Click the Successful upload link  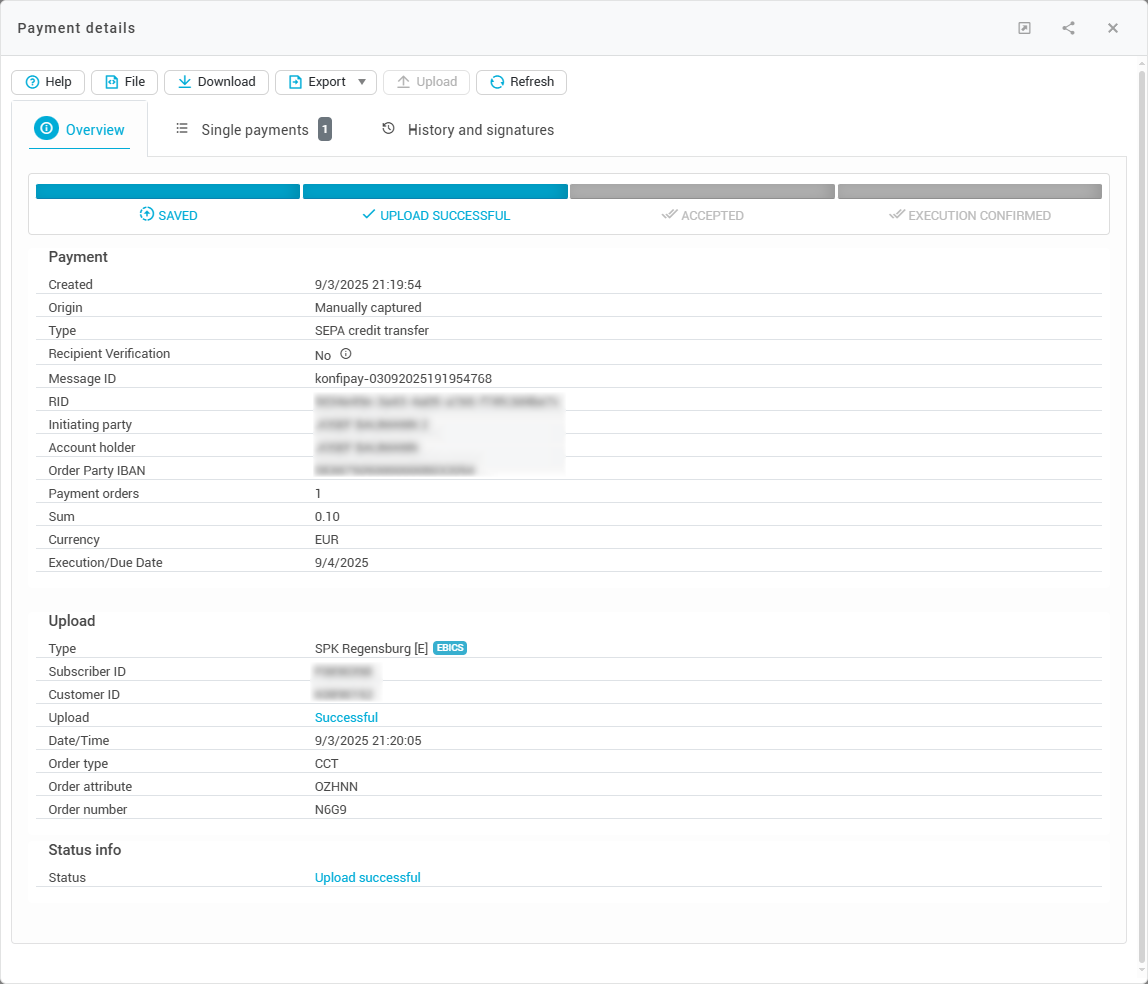pos(346,718)
